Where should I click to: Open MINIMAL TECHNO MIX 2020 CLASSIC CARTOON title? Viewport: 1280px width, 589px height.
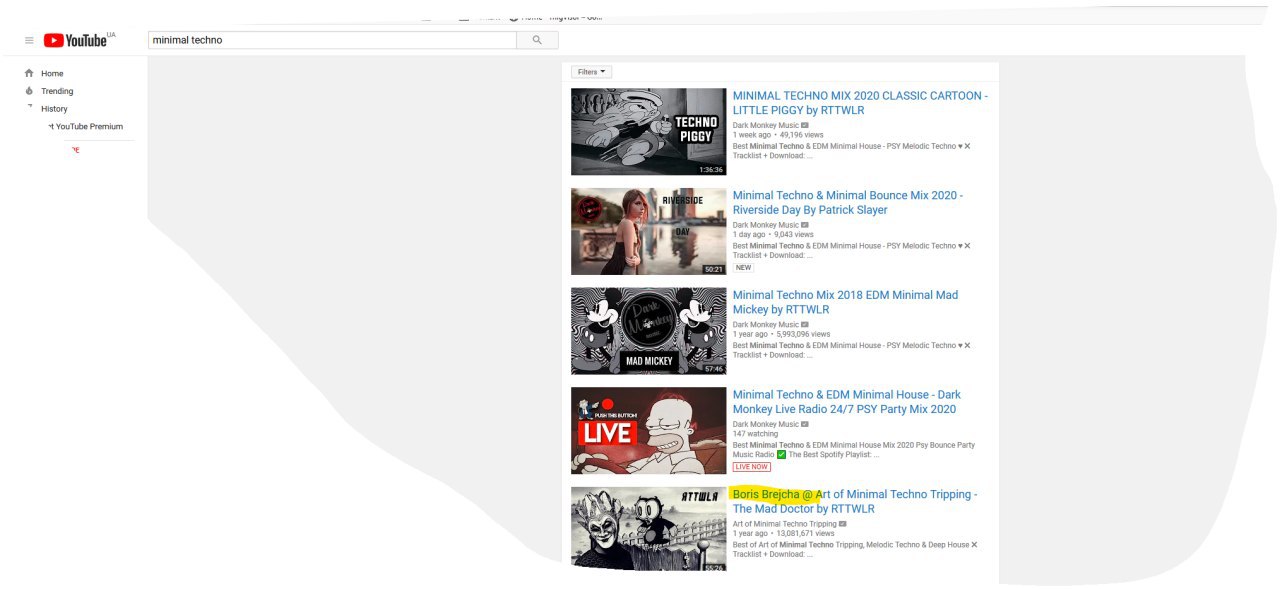click(x=860, y=103)
